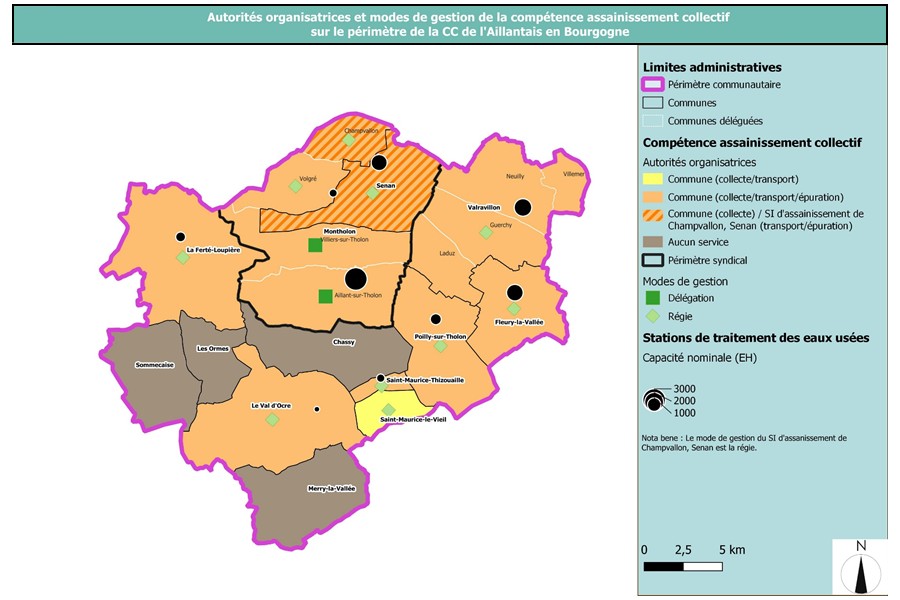
Task: Click the Saint-Maurice-le-Vieil label
Action: tap(413, 419)
